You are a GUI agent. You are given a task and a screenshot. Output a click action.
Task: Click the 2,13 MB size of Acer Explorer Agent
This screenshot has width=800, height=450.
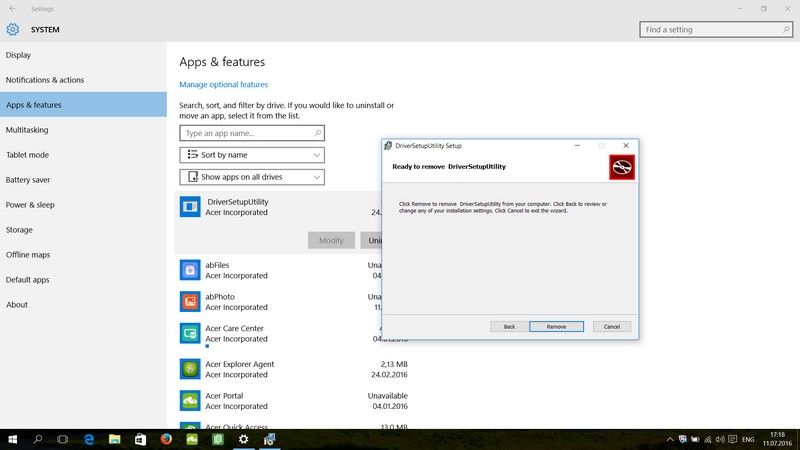pos(394,364)
